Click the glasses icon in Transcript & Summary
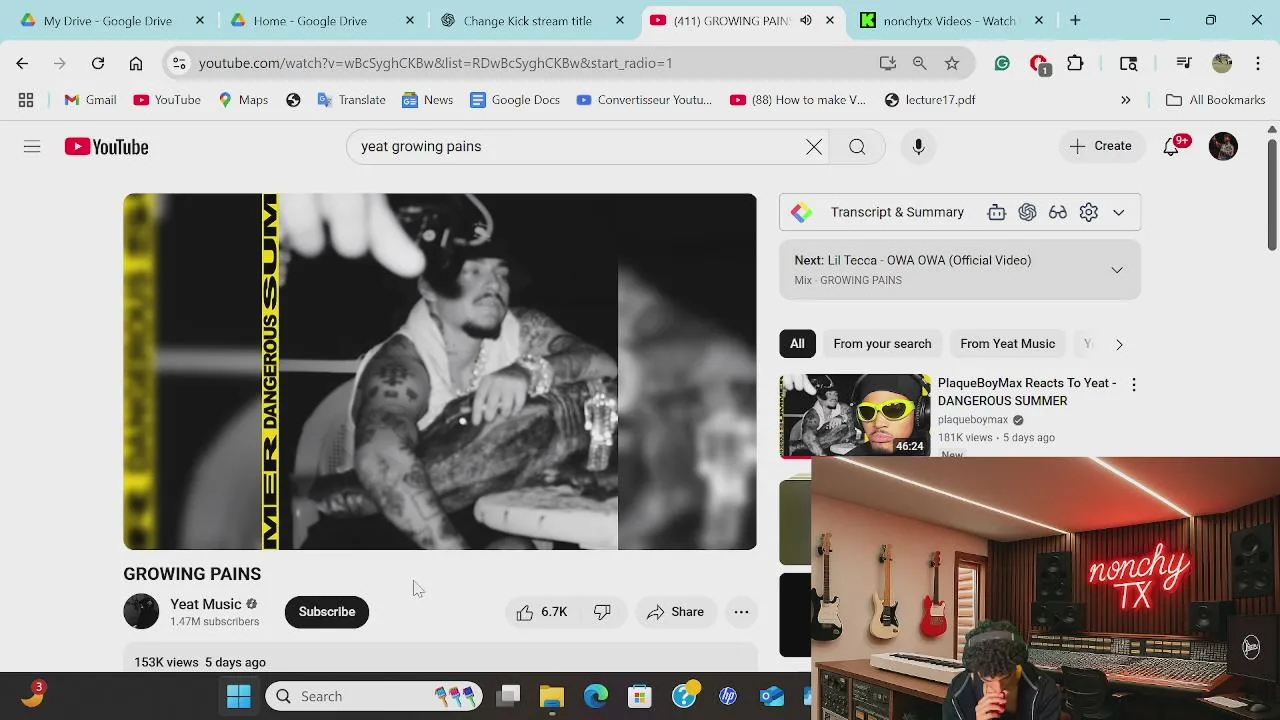This screenshot has height=720, width=1280. (1058, 212)
